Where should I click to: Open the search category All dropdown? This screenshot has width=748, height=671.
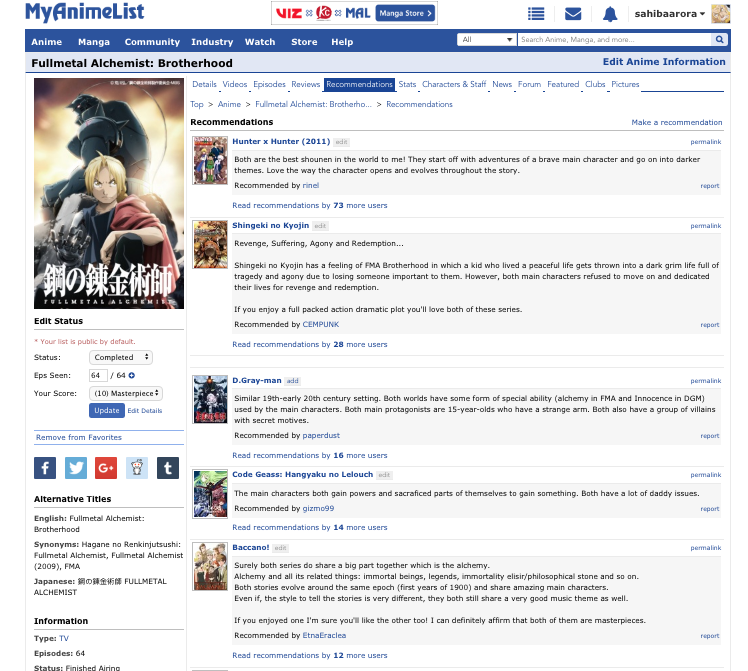487,40
